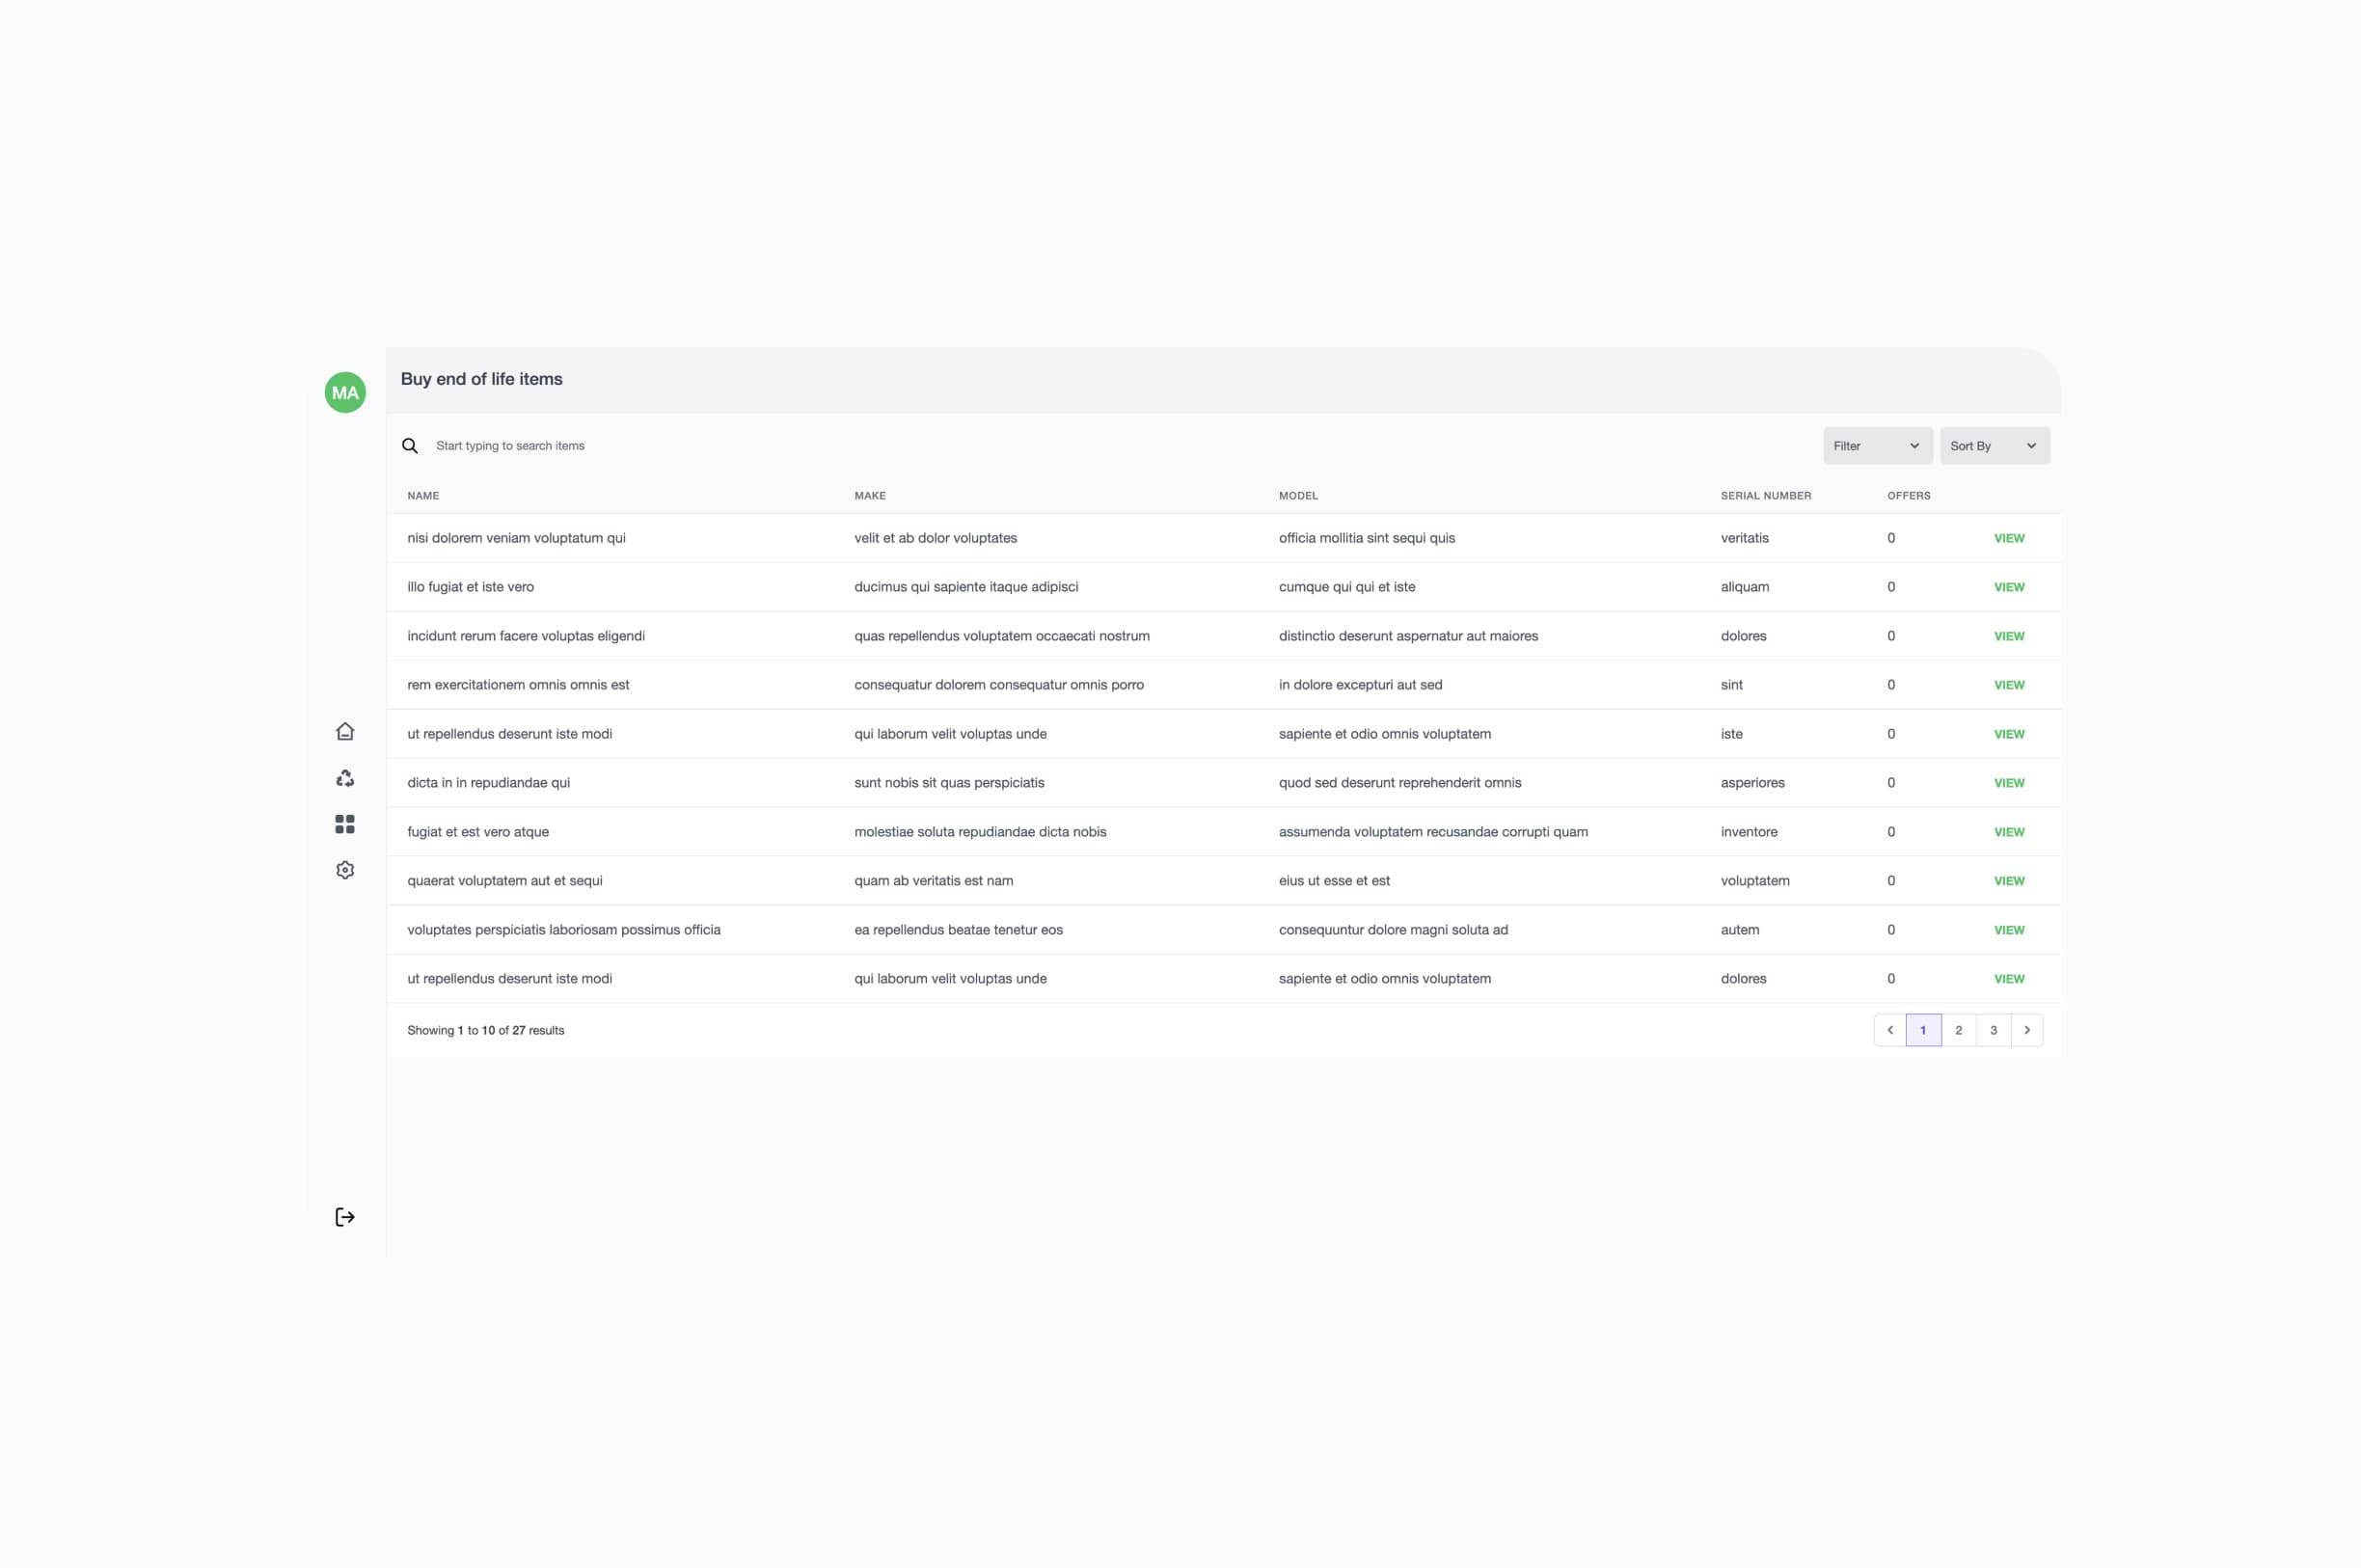Click 'quaerat voluptatem aut et sequi' cell
This screenshot has height=1568, width=2361.
coord(505,881)
